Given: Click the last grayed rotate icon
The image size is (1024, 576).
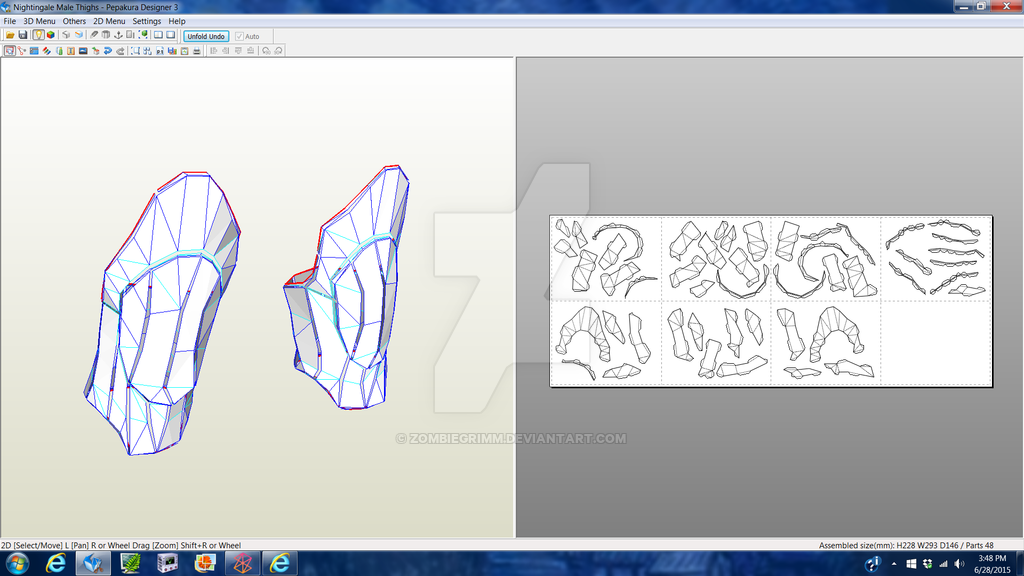Looking at the screenshot, I should [278, 51].
